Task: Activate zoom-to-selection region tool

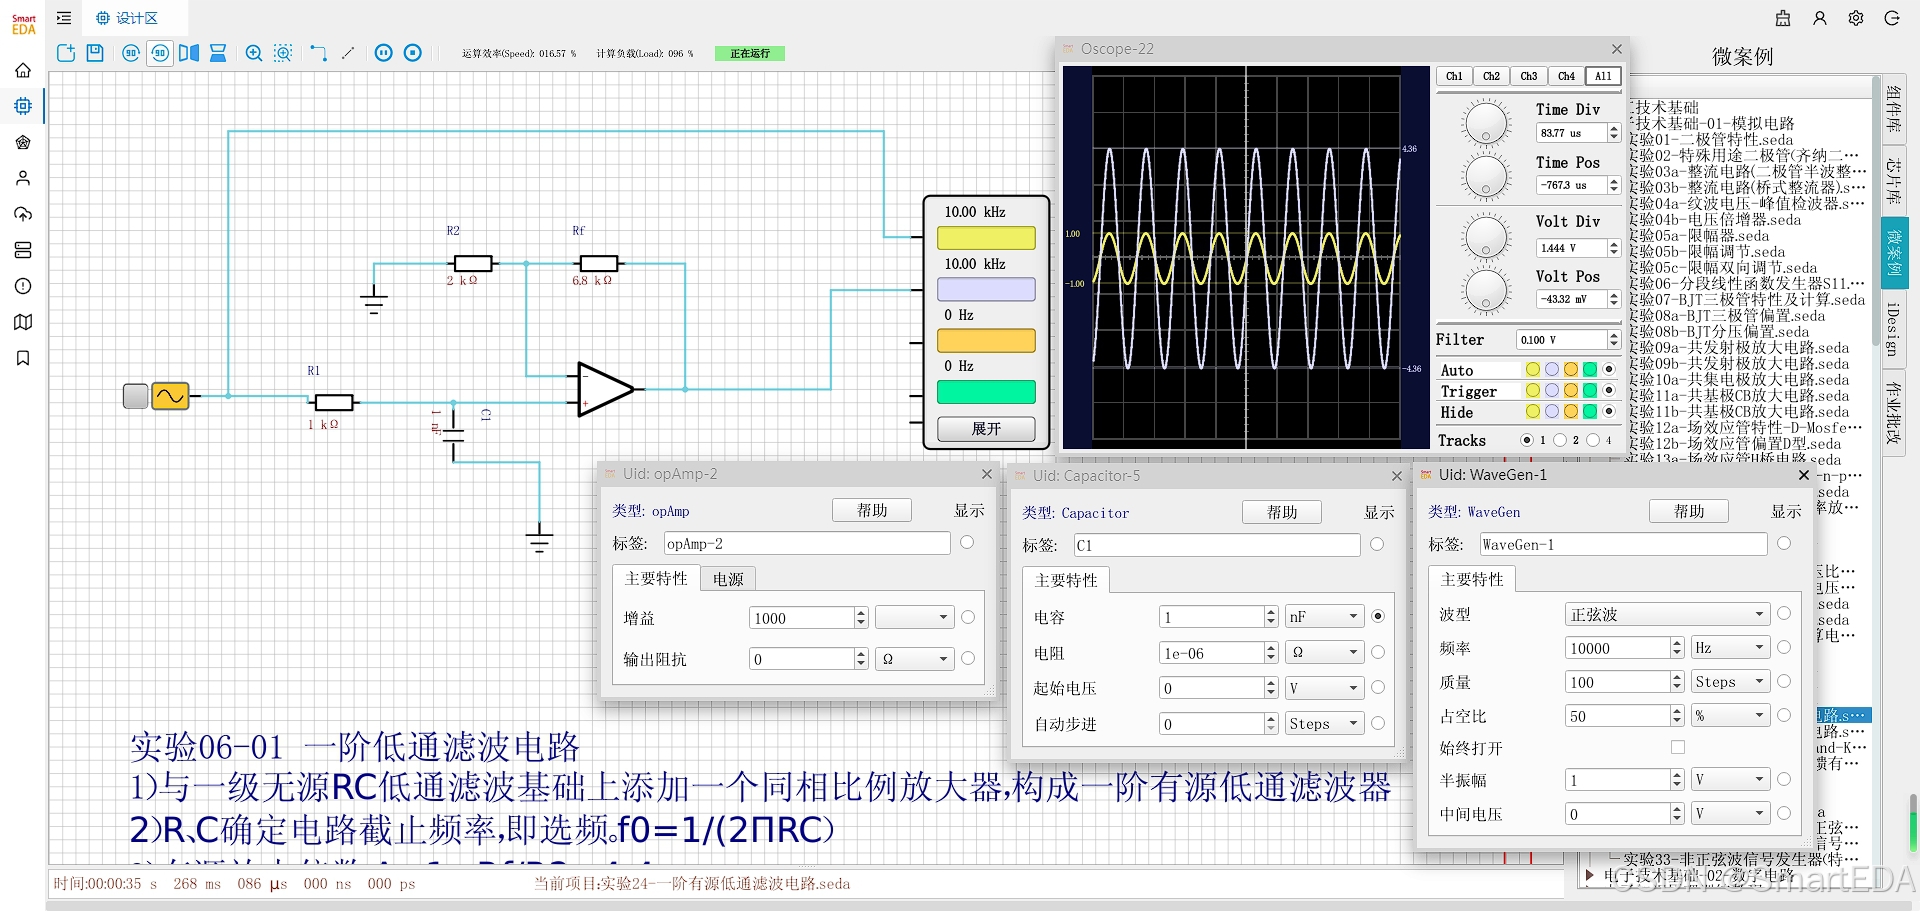Action: (283, 53)
